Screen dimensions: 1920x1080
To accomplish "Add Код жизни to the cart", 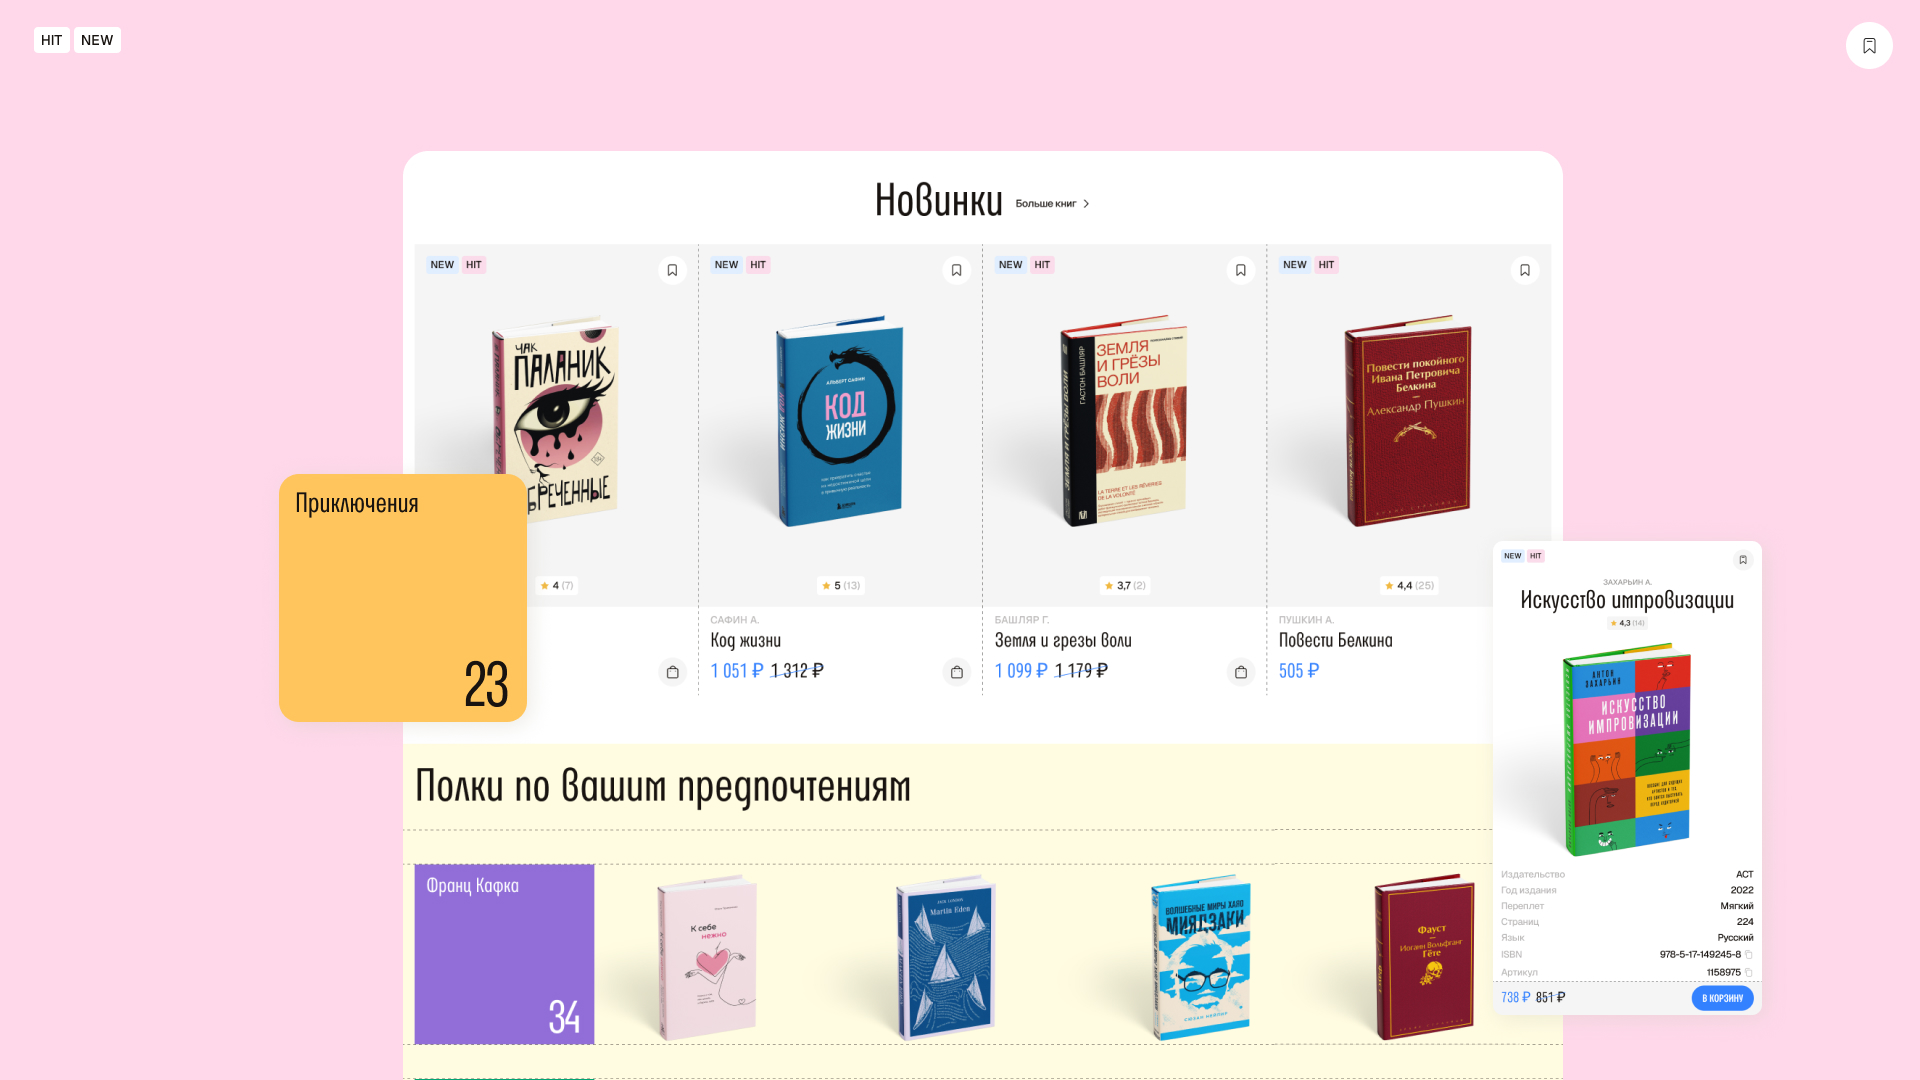I will (956, 672).
